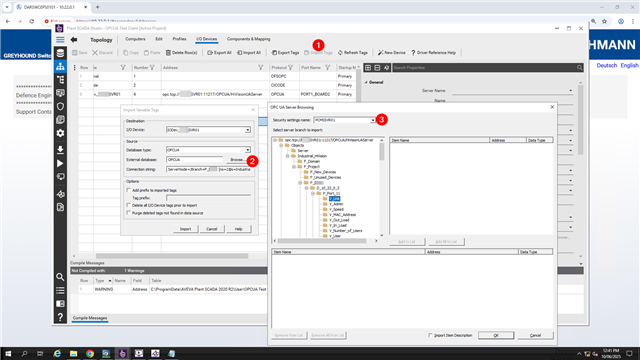Tick Delete all I/O Device tags prior checkbox
Screen dimensions: 640x360
point(129,205)
